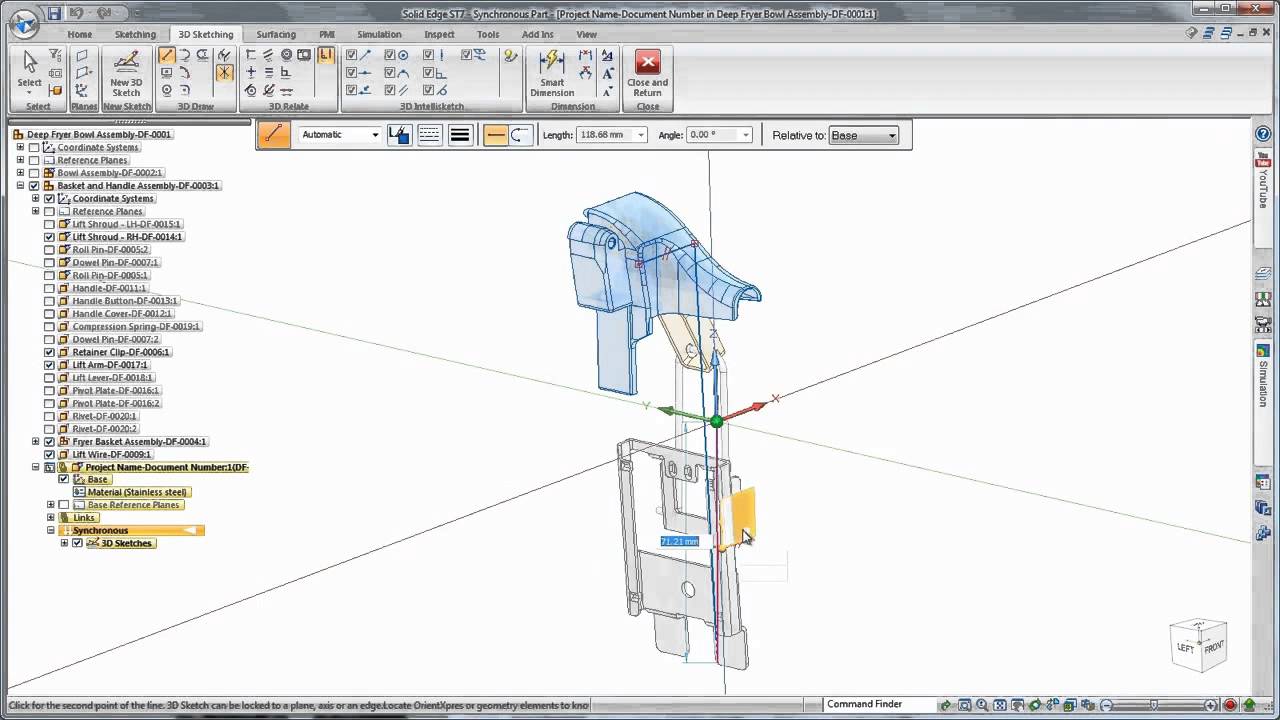Click the green upload arrow icon in status bar
Viewport: 1280px width, 720px height.
click(1251, 705)
